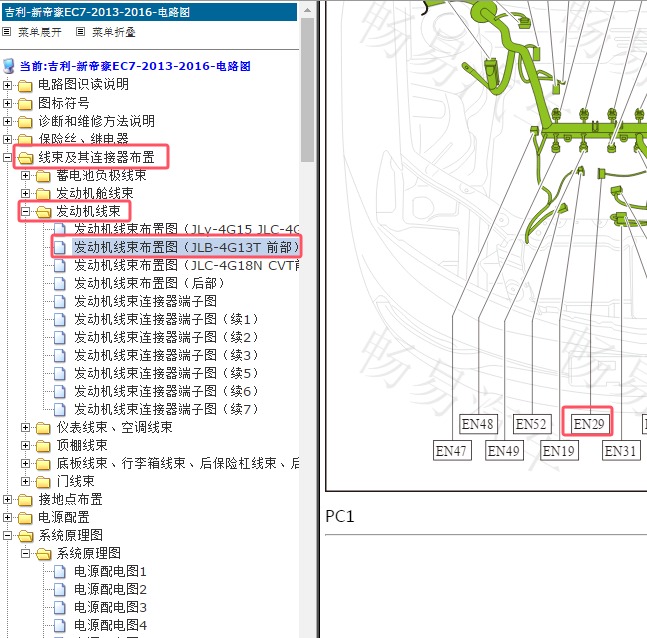Image resolution: width=647 pixels, height=638 pixels.
Task: Click the computer icon beside current manual title
Action: (9, 66)
